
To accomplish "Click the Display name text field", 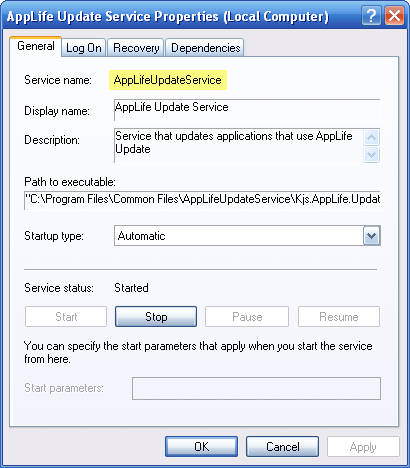I will [x=247, y=110].
